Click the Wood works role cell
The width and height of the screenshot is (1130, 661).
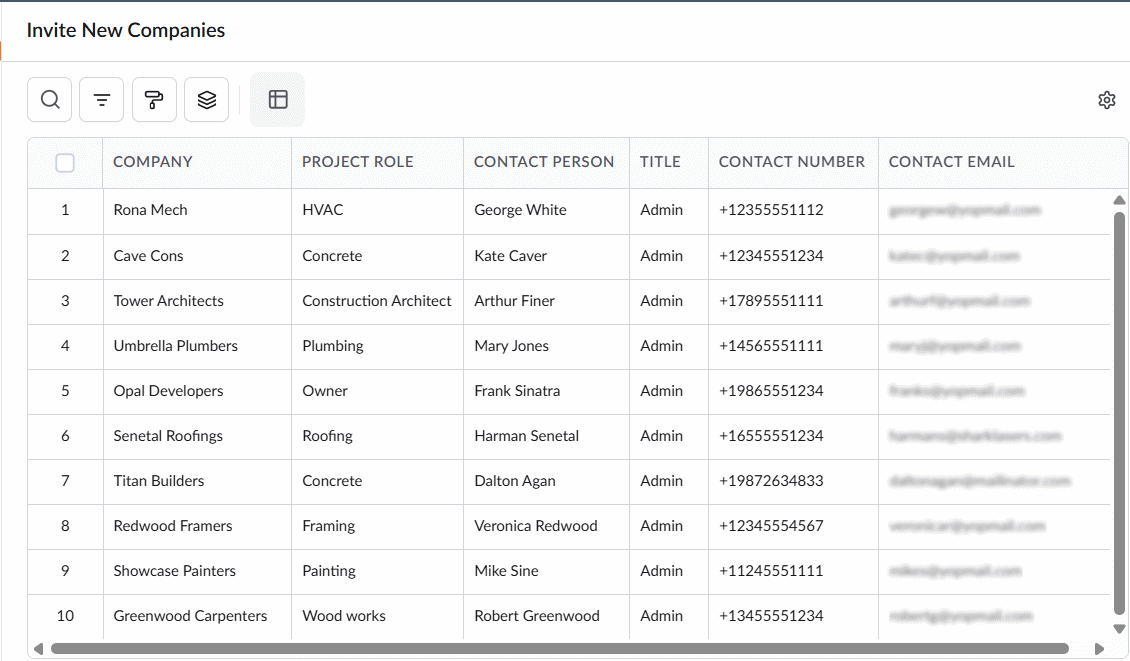click(378, 616)
